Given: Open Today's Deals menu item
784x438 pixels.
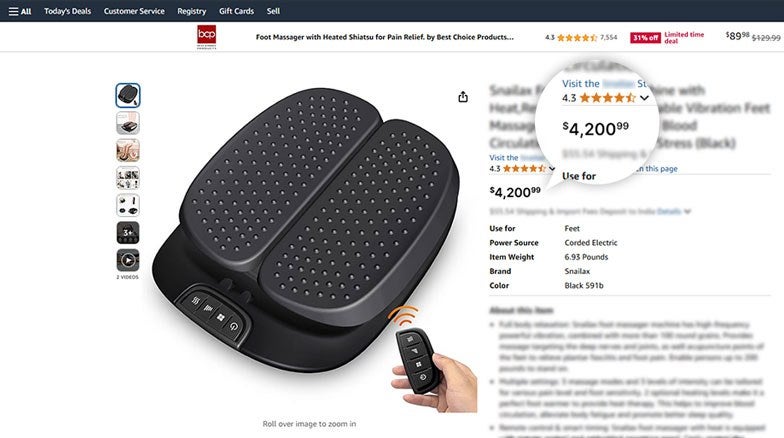Looking at the screenshot, I should click(x=68, y=11).
